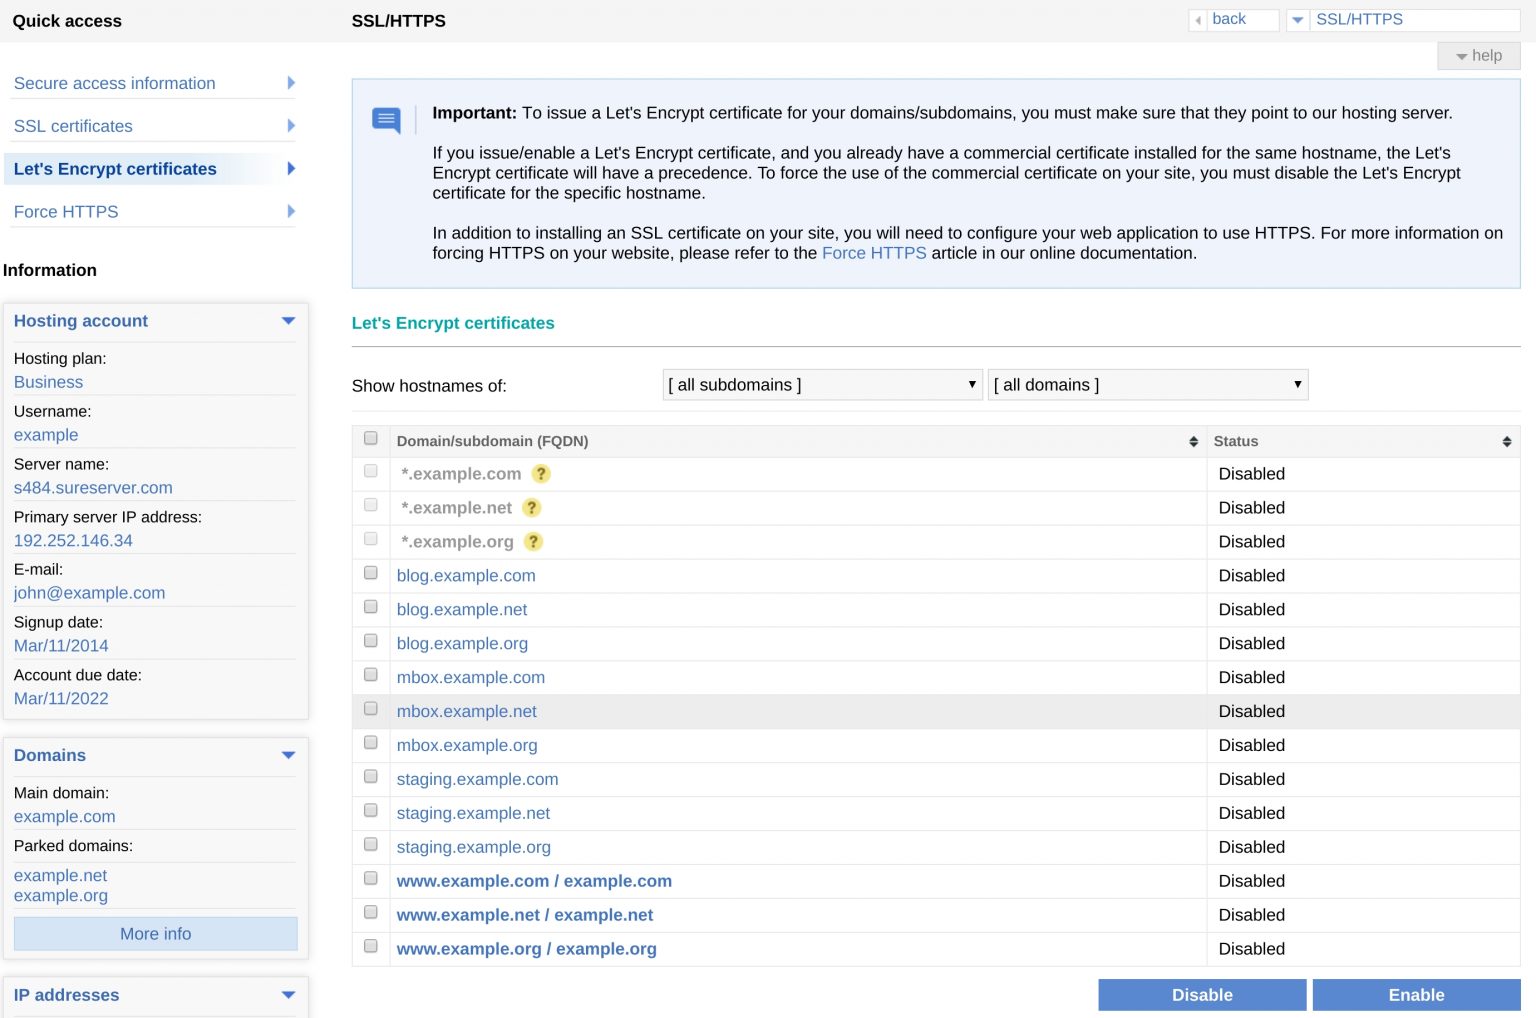Viewport: 1536px width, 1018px height.
Task: Click the arrow icon next to Secure access information
Action: (291, 83)
